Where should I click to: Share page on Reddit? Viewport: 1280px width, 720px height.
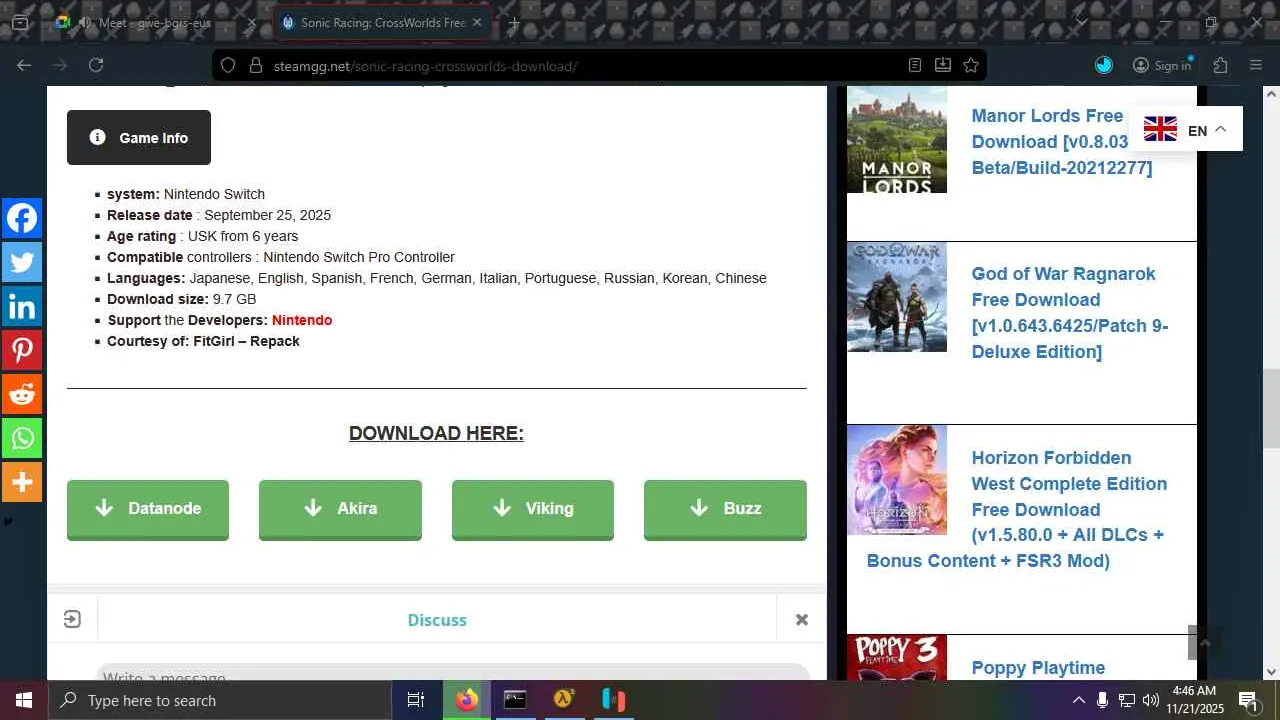point(21,394)
